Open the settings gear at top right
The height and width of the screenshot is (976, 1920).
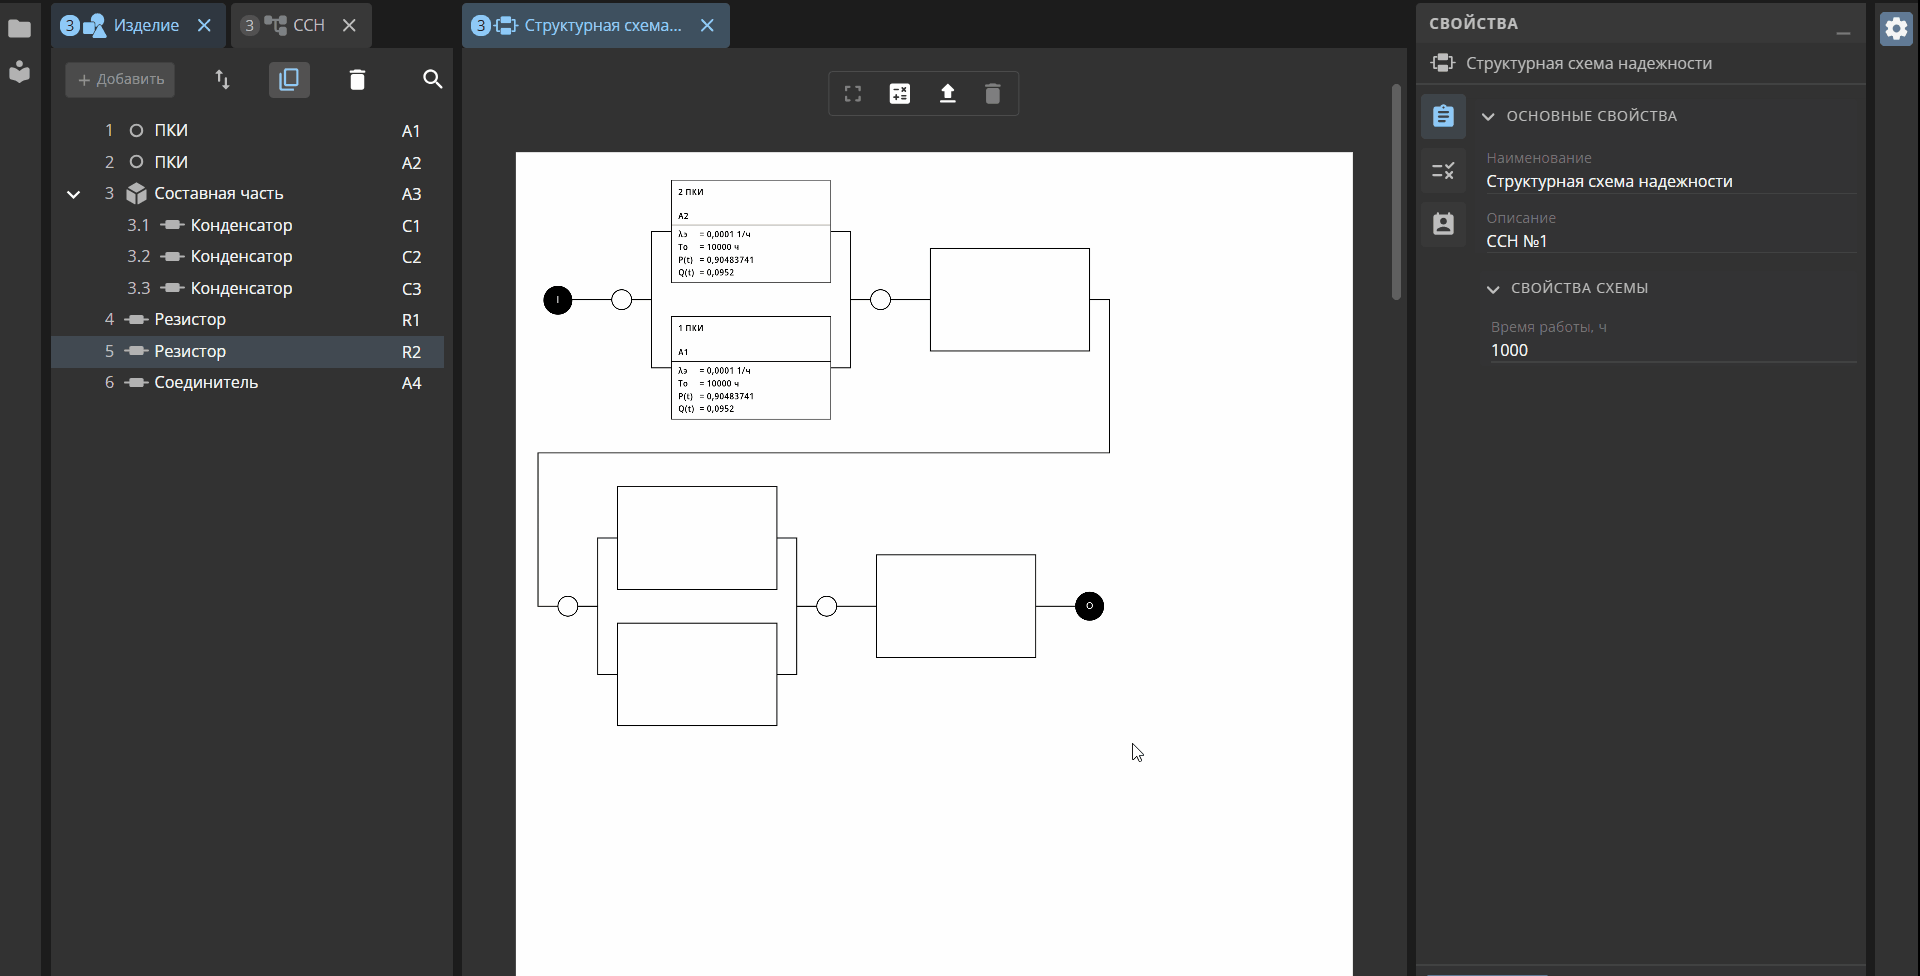[x=1896, y=28]
